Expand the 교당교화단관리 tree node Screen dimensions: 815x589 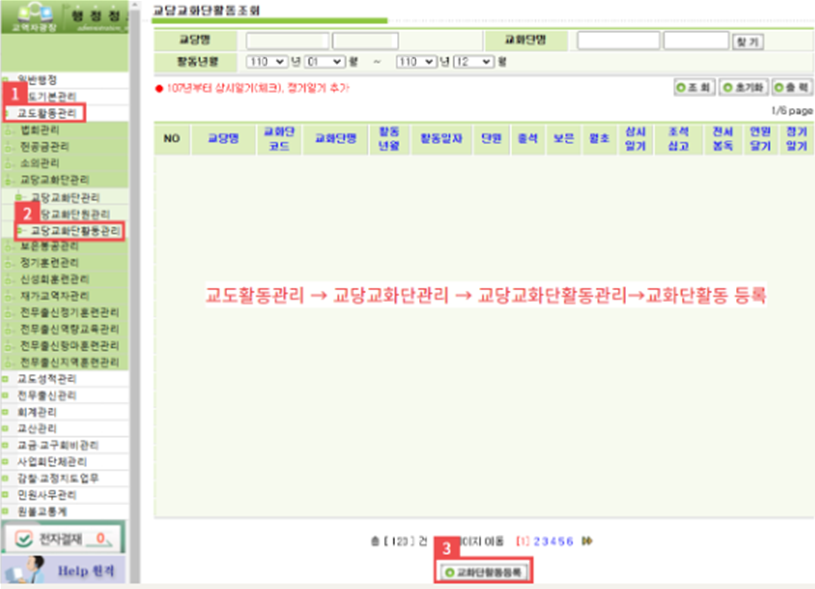(49, 179)
